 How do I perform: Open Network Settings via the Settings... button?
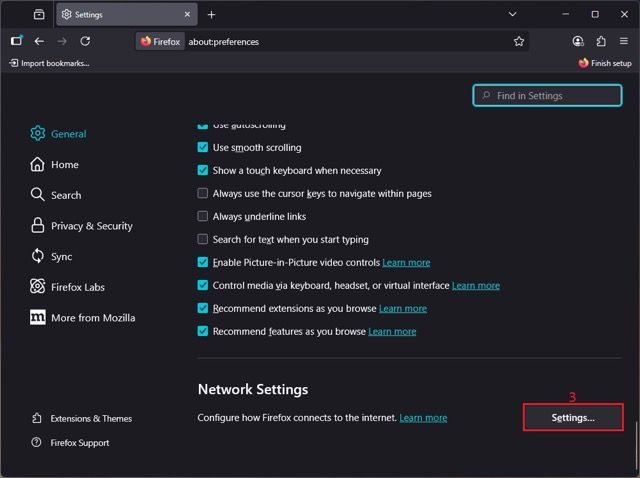click(573, 418)
